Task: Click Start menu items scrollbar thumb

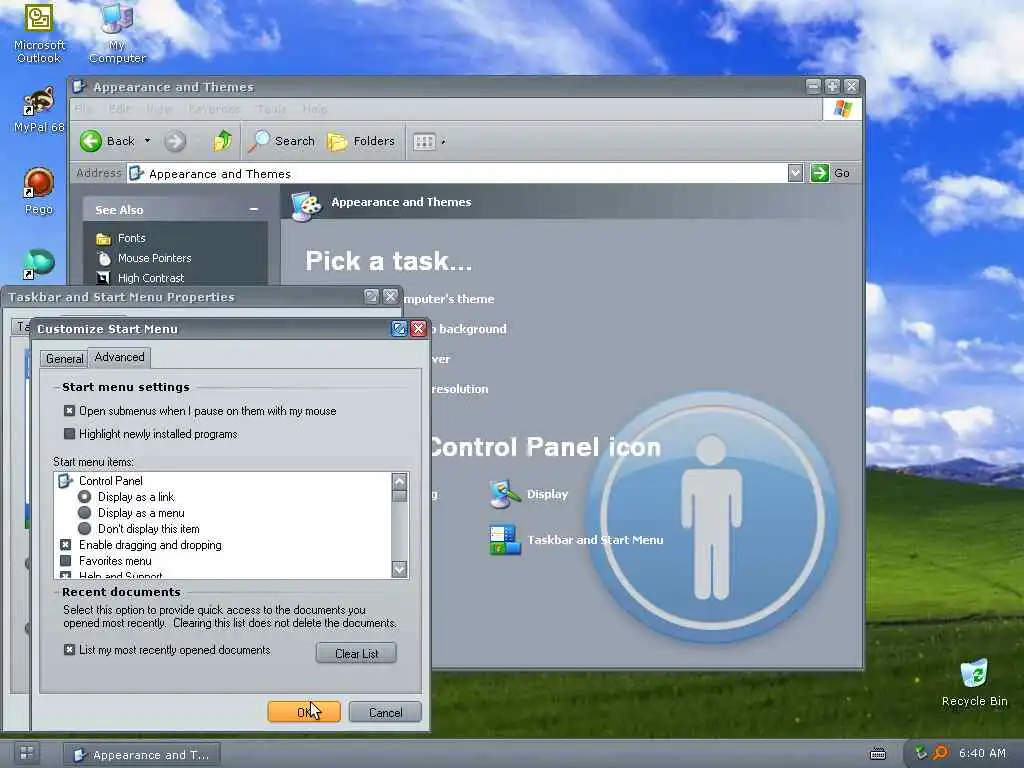Action: (x=400, y=496)
